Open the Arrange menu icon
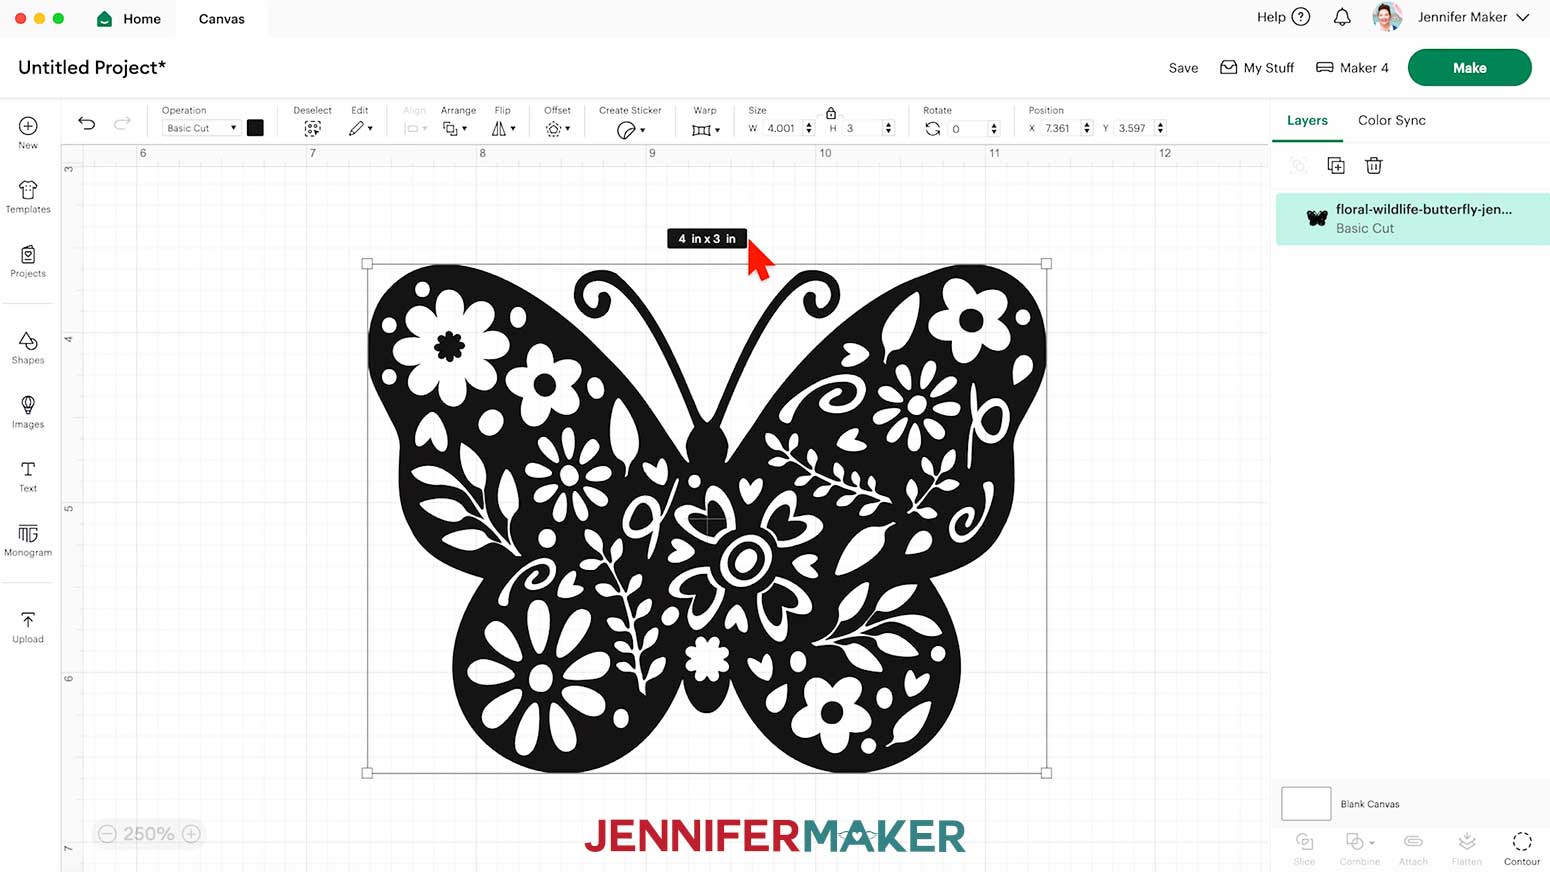Viewport: 1550px width, 872px height. pos(450,129)
